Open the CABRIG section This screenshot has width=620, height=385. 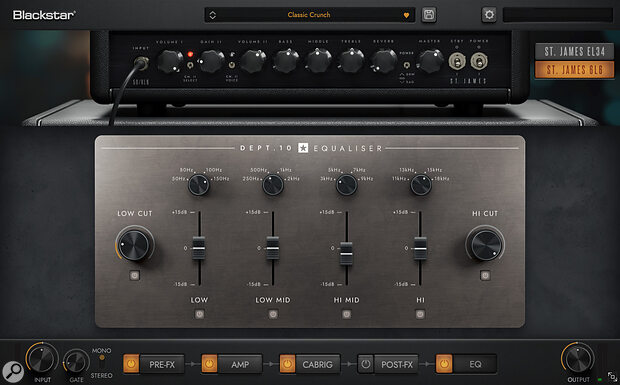(318, 364)
